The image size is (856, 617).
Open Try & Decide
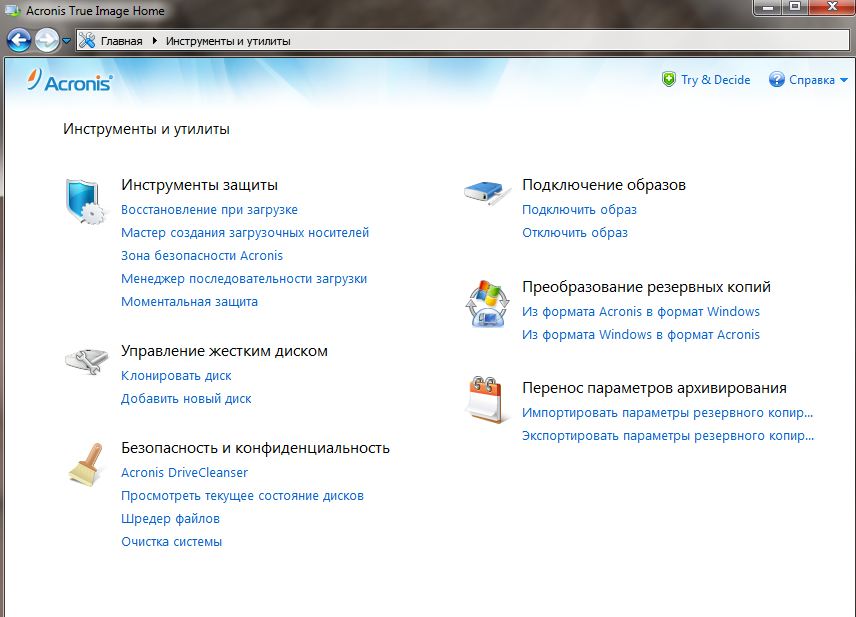[x=715, y=80]
